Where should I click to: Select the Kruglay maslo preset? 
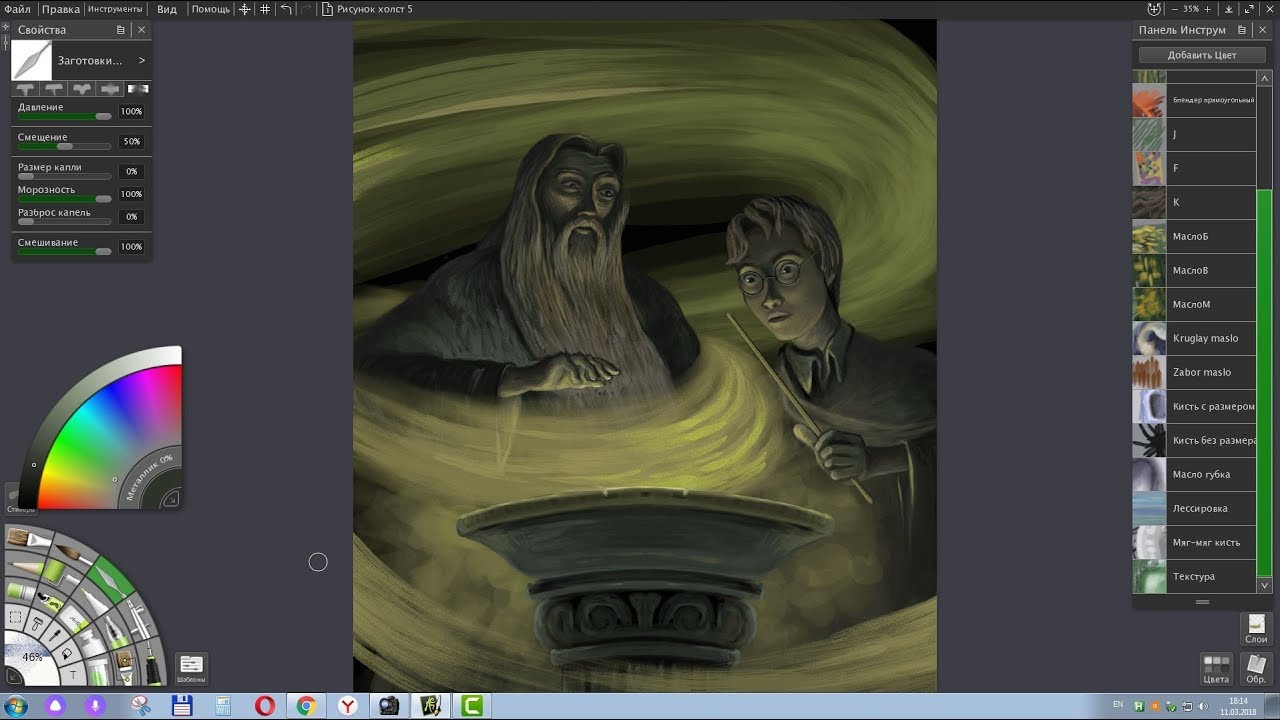coord(1194,338)
